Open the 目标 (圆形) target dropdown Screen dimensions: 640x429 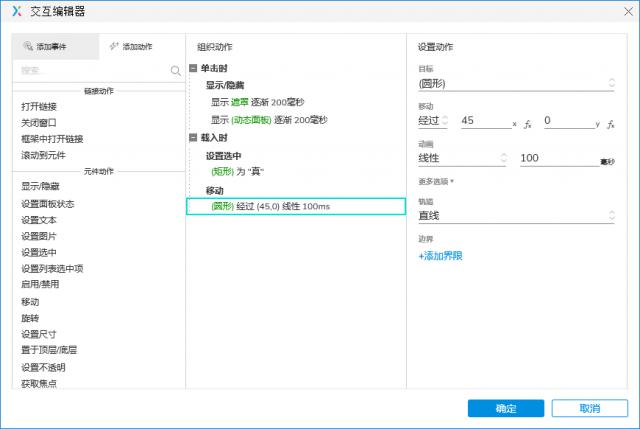coord(516,83)
